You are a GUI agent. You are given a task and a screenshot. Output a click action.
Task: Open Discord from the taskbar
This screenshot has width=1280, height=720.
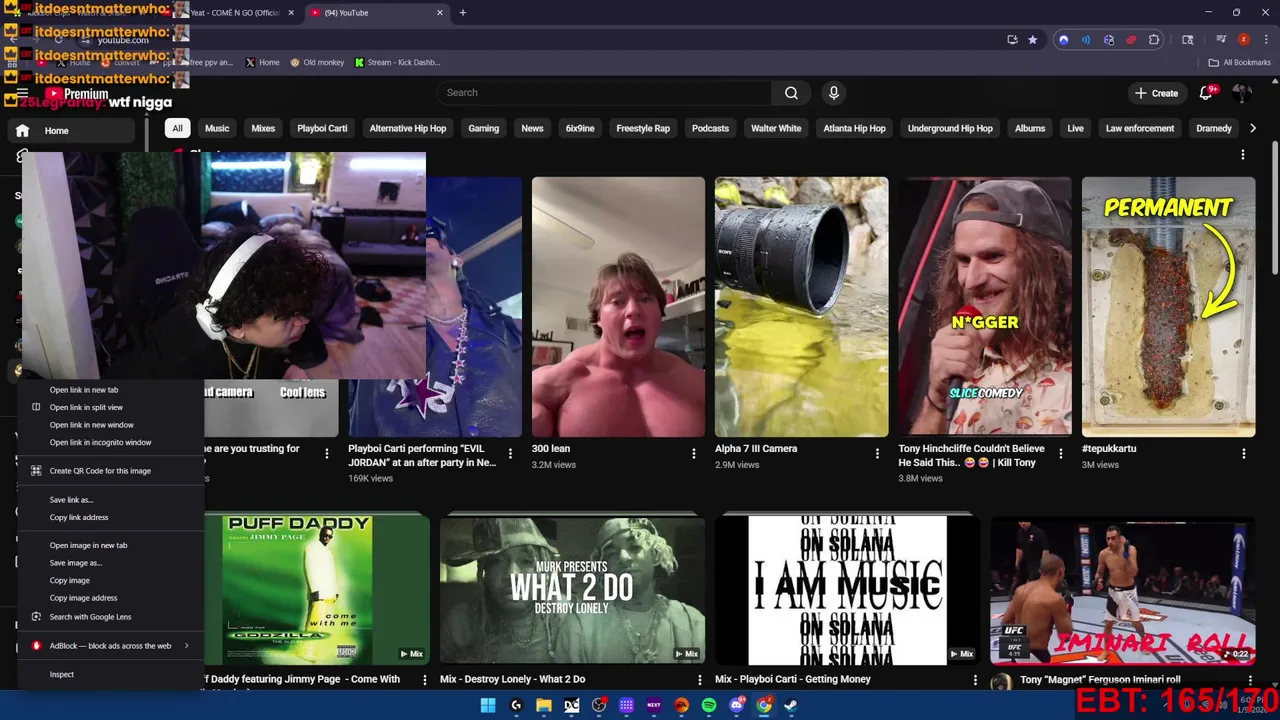pyautogui.click(x=737, y=705)
